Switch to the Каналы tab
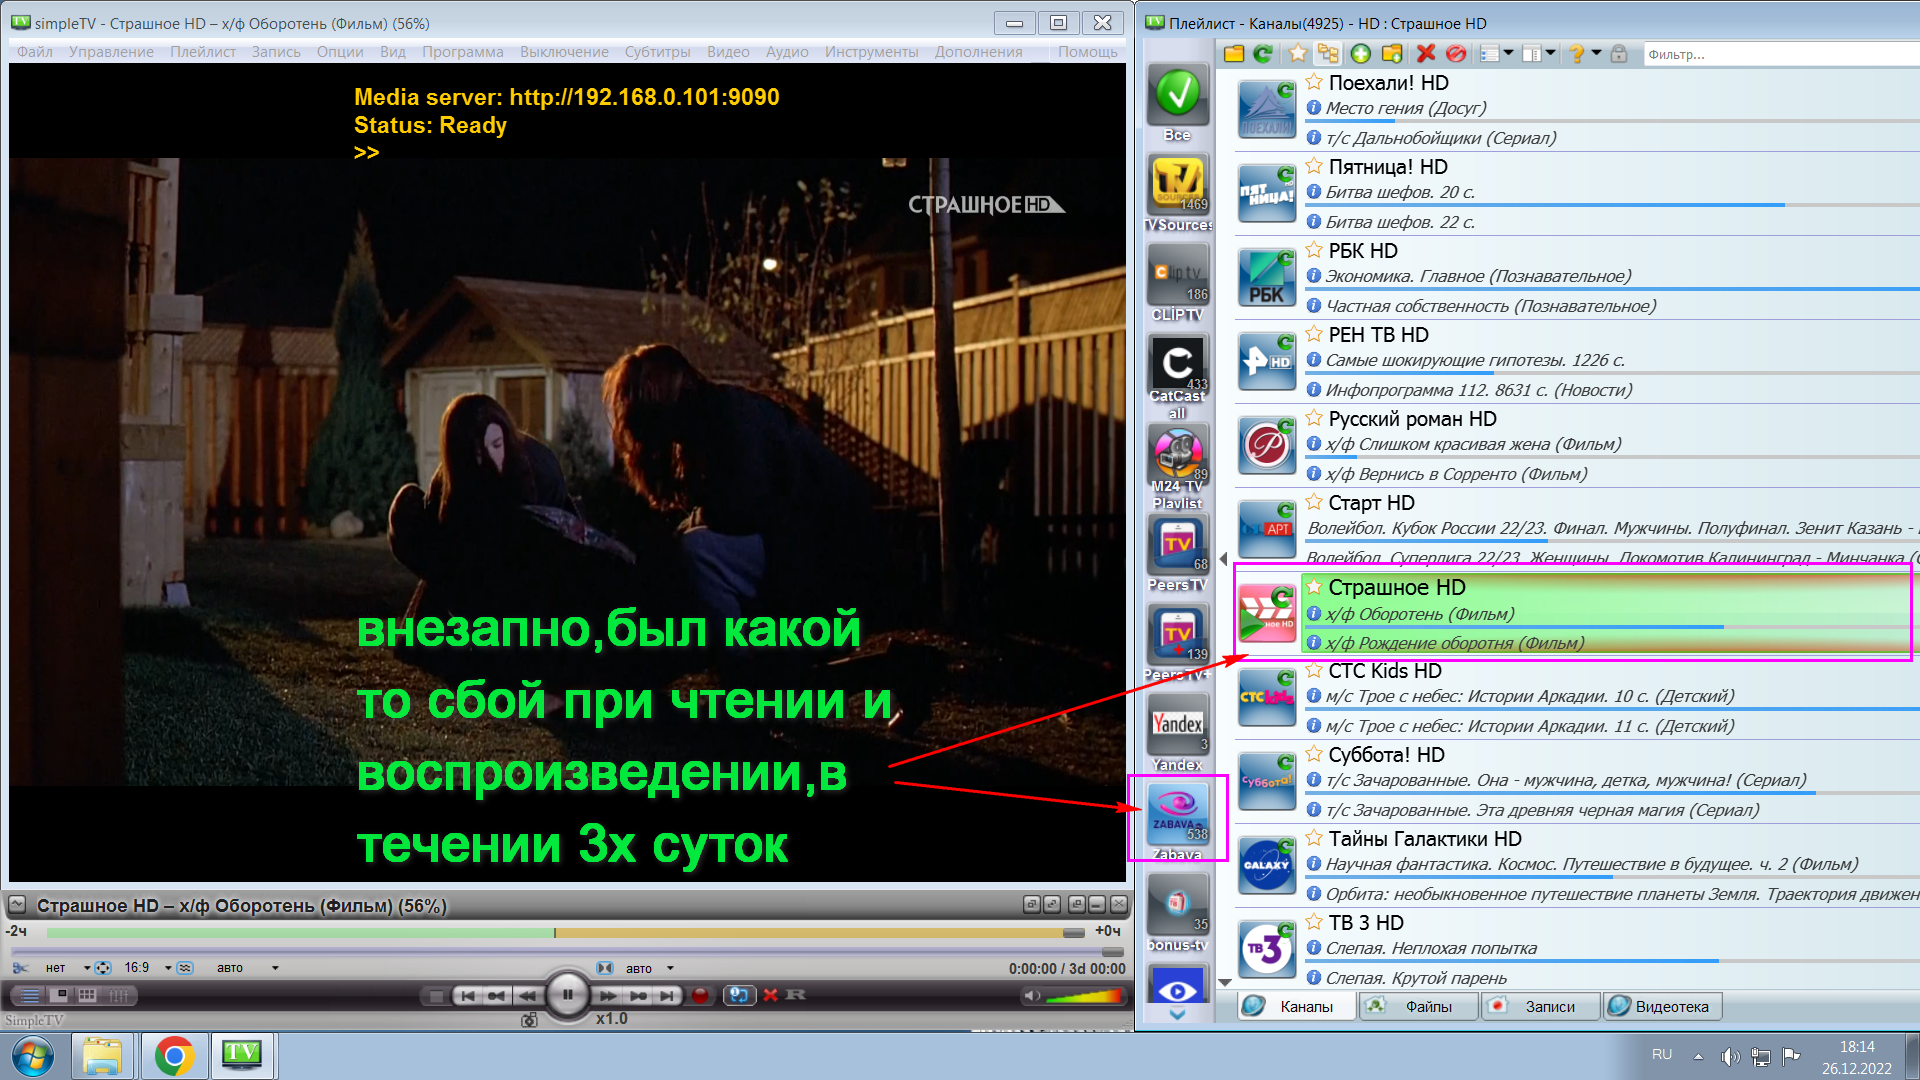The image size is (1920, 1080). point(1295,1007)
